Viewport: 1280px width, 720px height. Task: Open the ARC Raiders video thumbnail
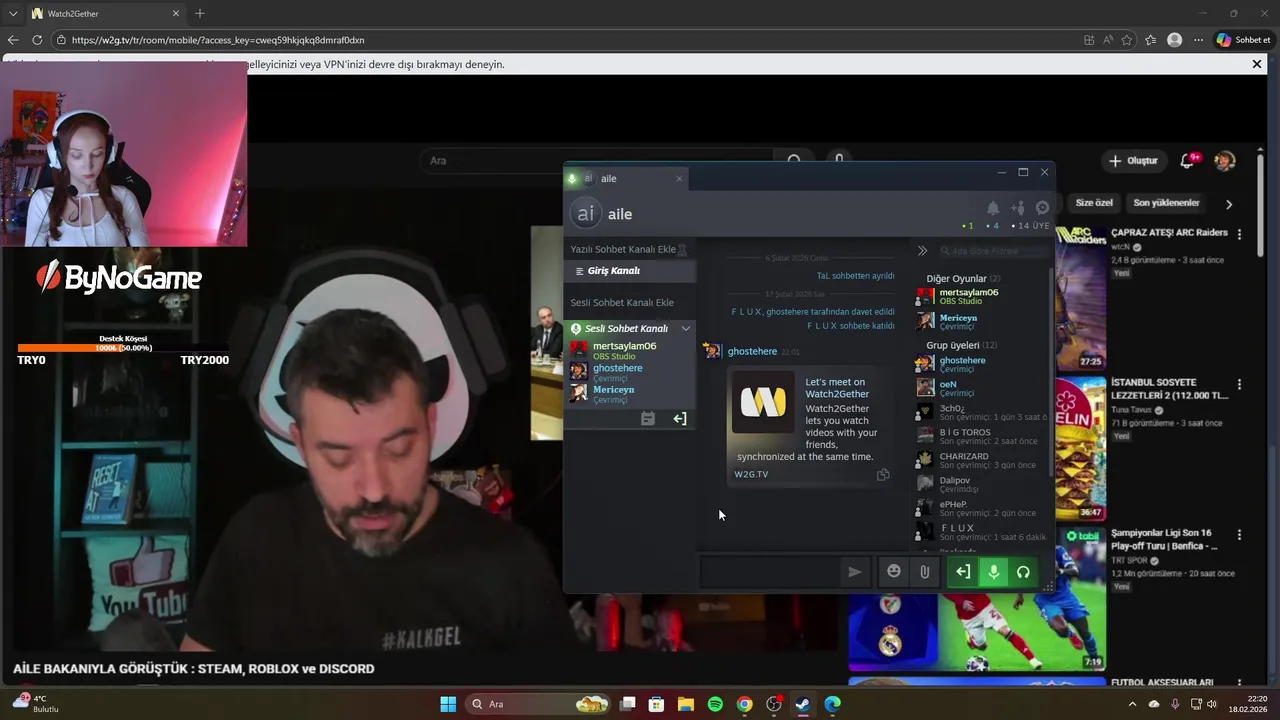(x=1081, y=298)
